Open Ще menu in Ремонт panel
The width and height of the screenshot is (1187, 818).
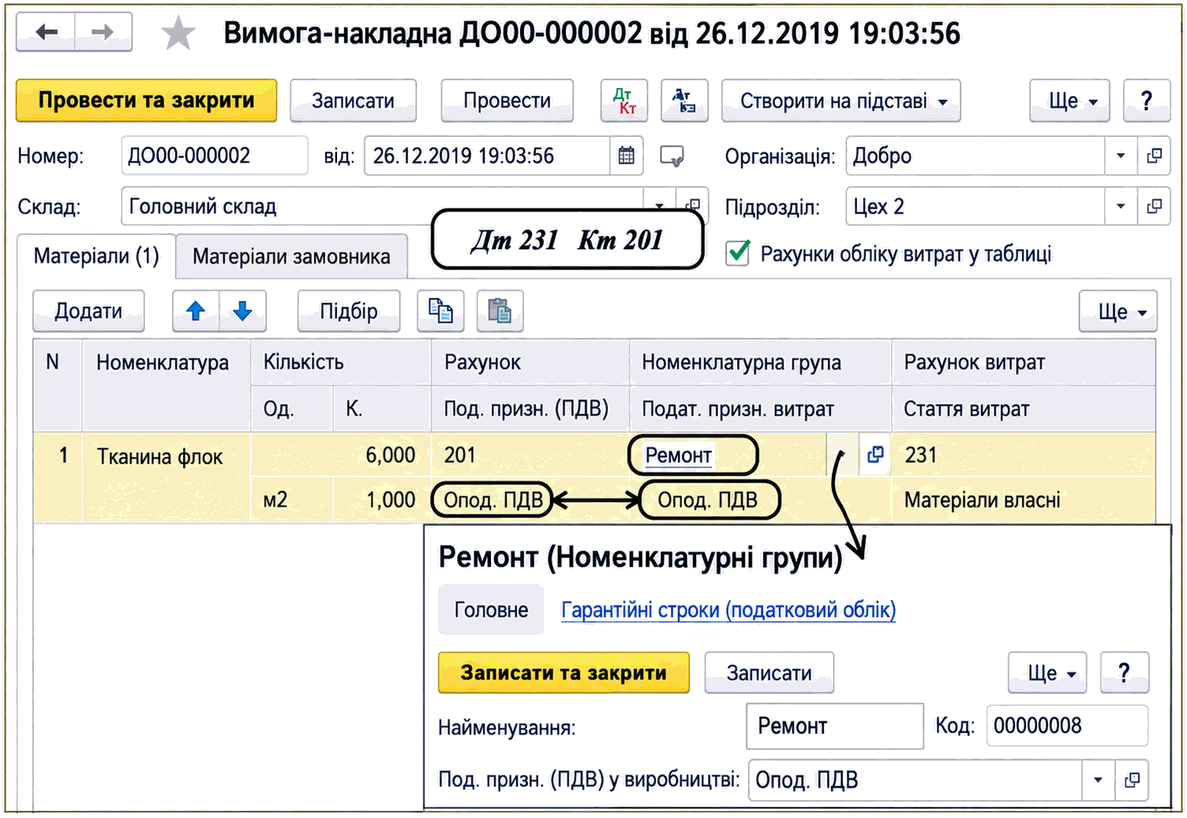(x=1048, y=673)
